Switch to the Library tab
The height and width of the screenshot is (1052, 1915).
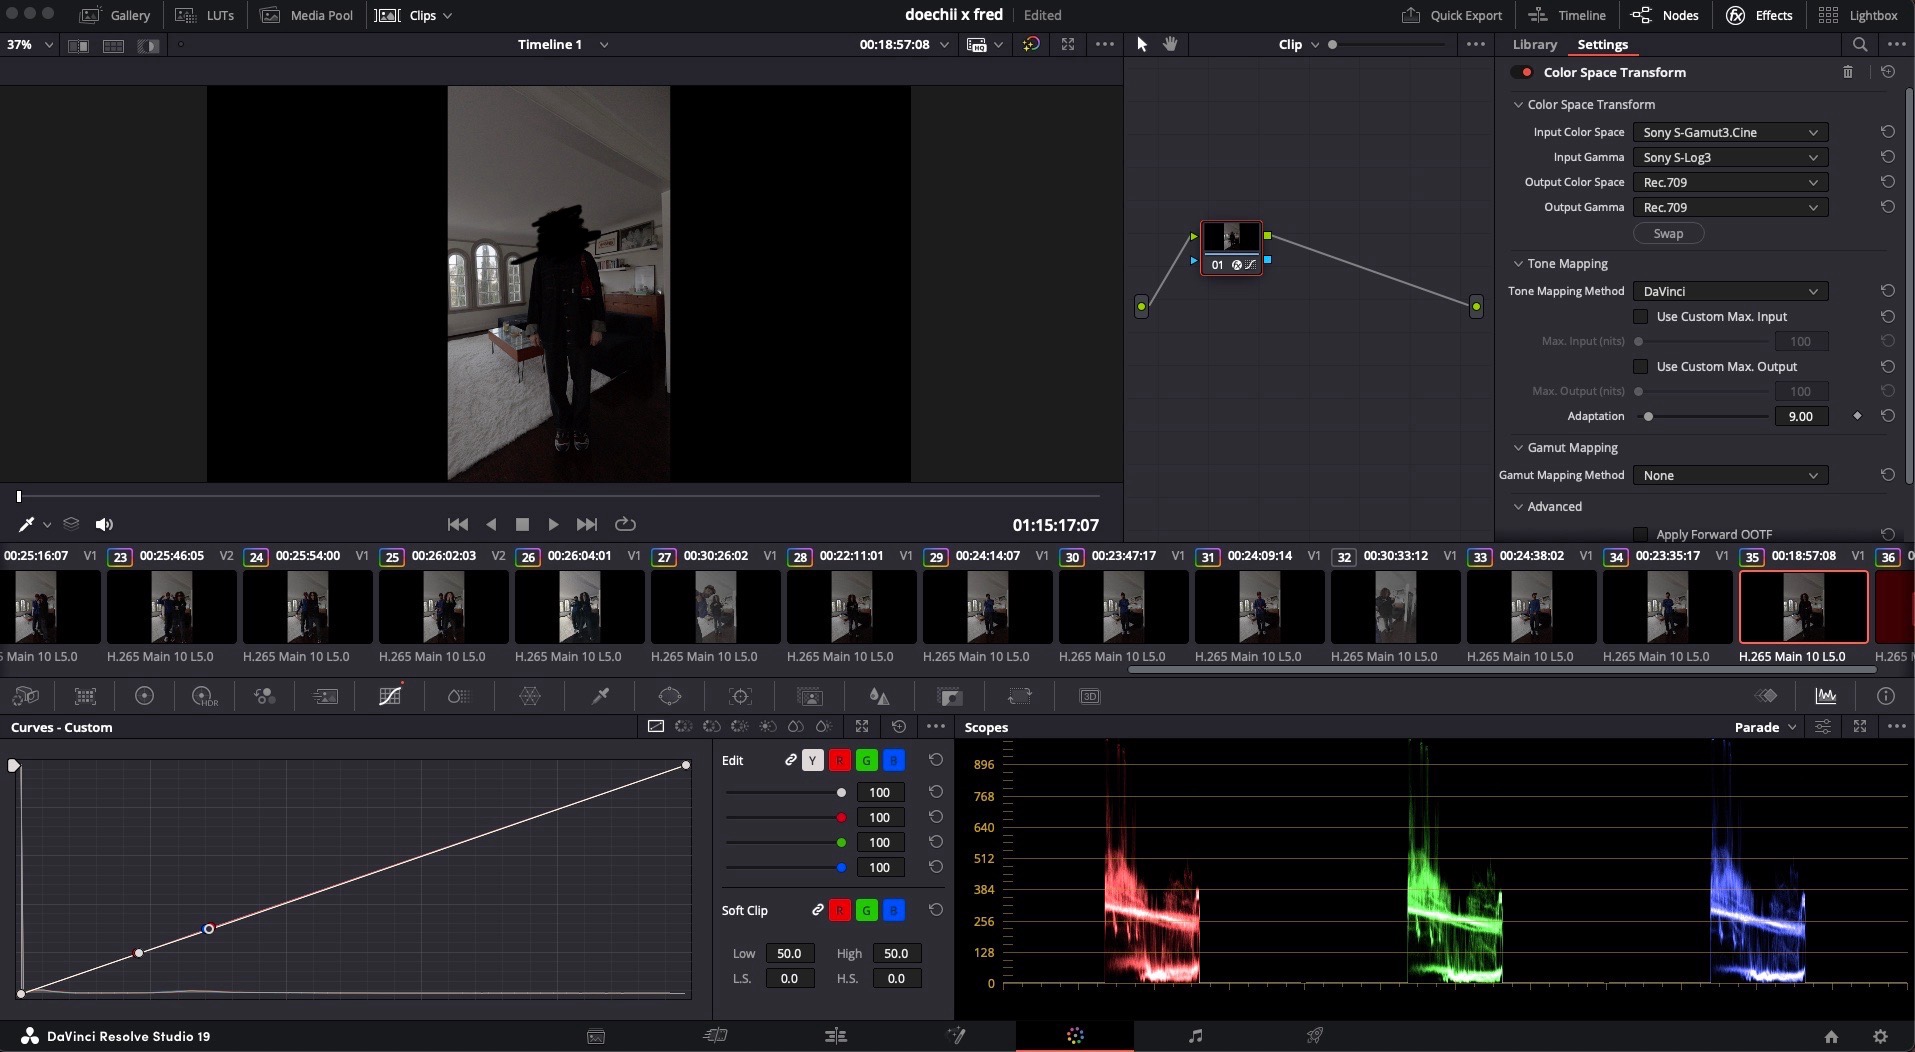[x=1534, y=44]
